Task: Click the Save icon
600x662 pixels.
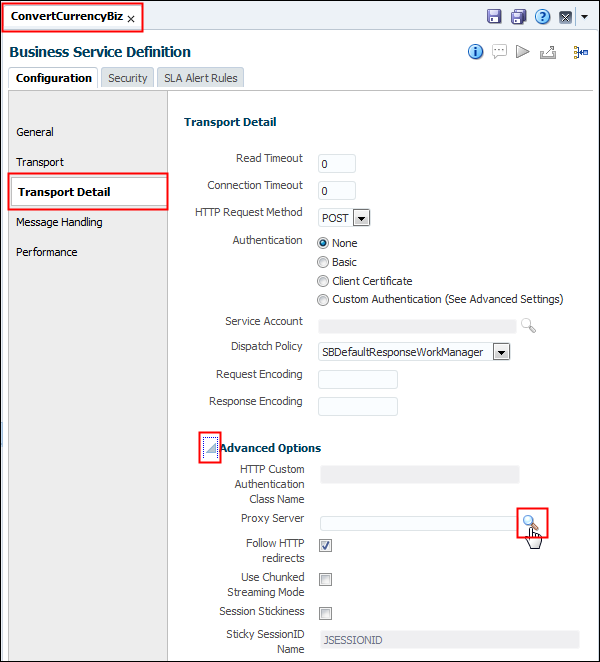Action: tap(494, 17)
